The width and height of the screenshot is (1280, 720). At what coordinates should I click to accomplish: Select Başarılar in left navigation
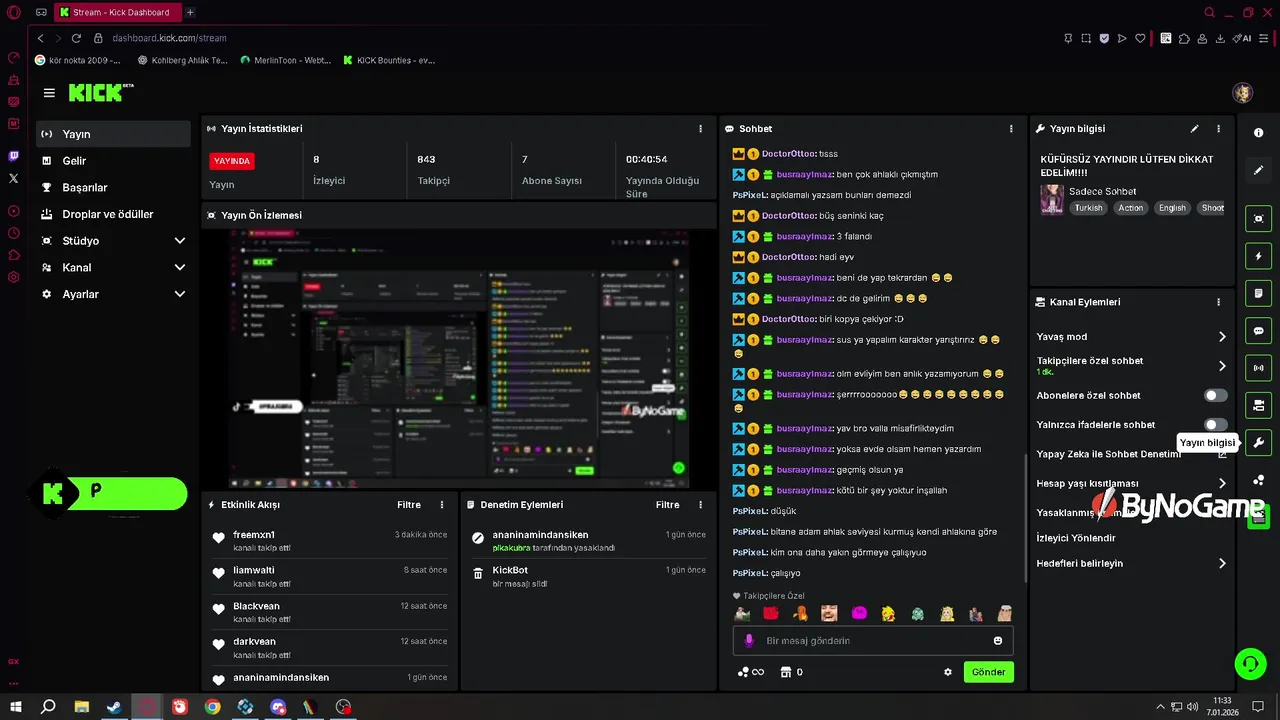(113, 188)
